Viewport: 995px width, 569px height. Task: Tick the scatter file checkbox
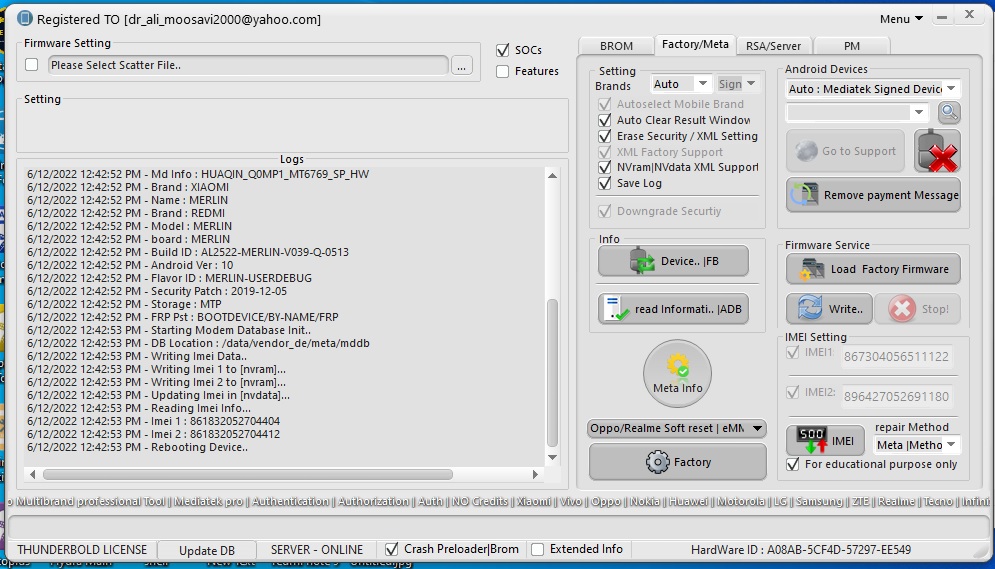32,65
